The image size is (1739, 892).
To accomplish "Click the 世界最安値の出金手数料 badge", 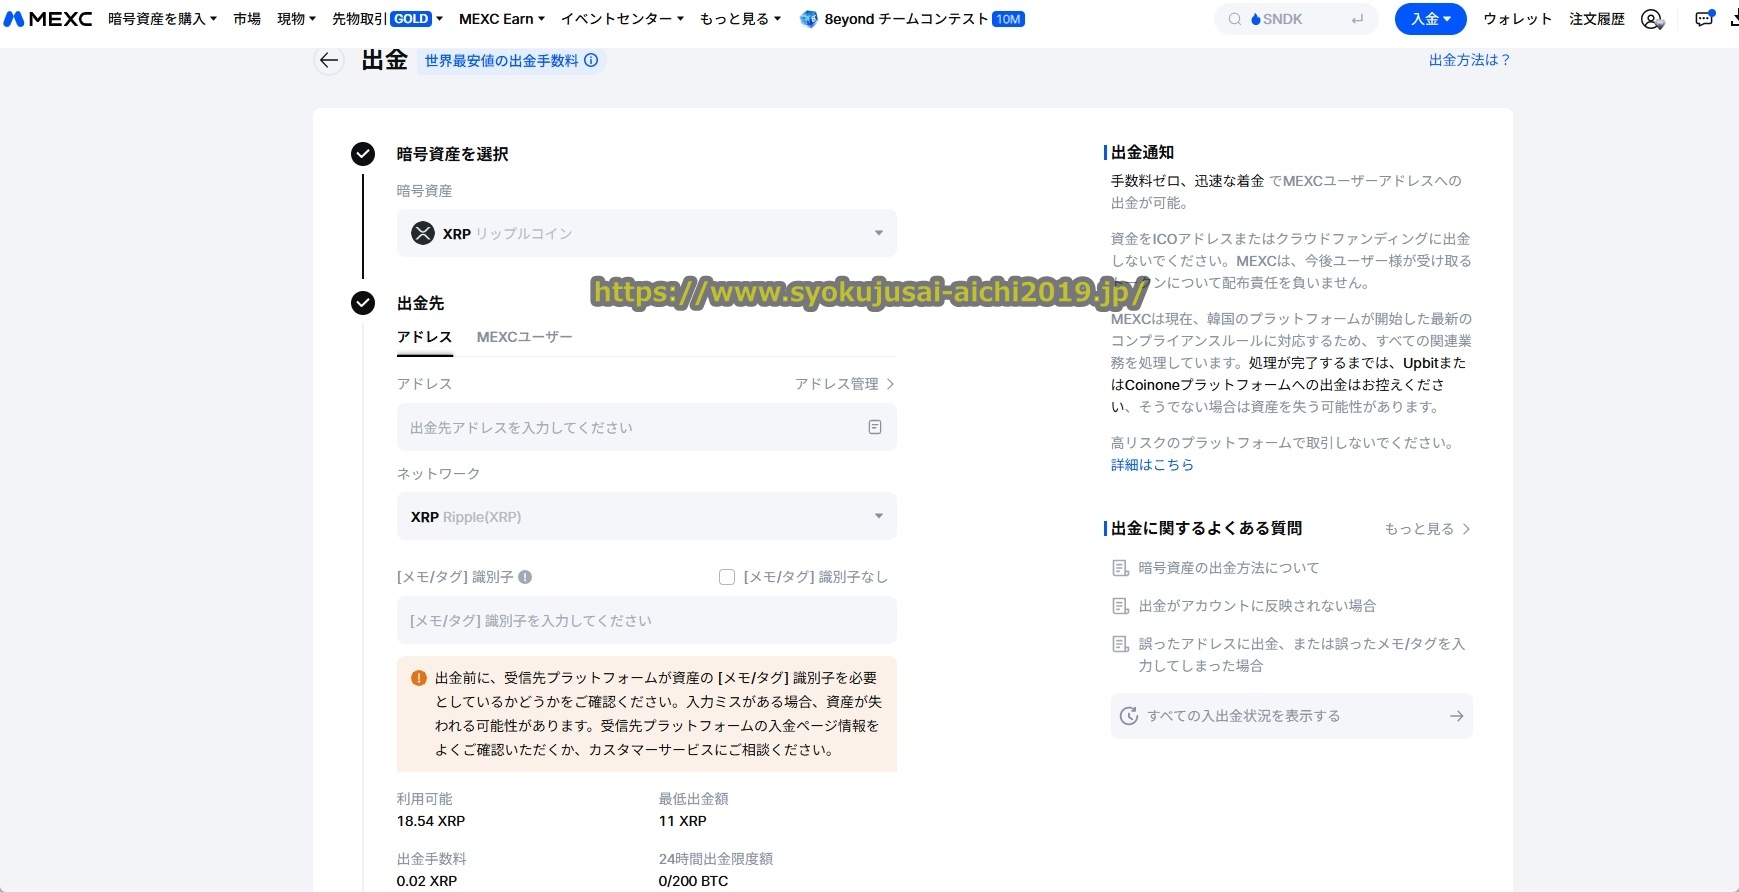I will [511, 60].
